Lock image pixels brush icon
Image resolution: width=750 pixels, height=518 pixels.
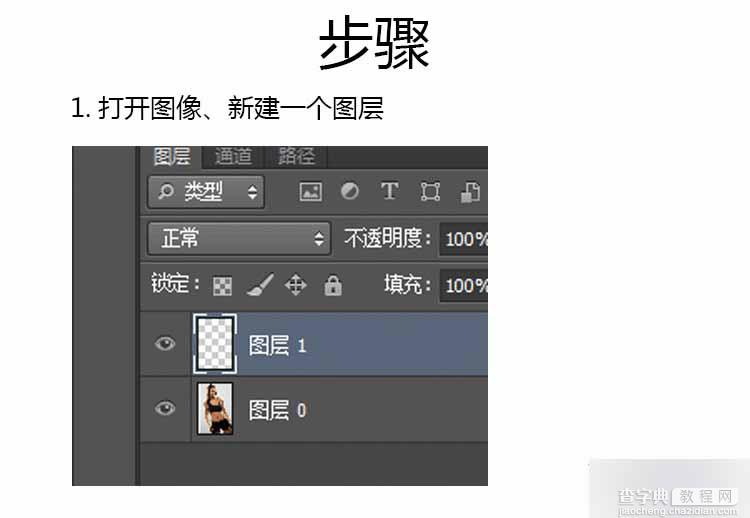click(x=260, y=285)
